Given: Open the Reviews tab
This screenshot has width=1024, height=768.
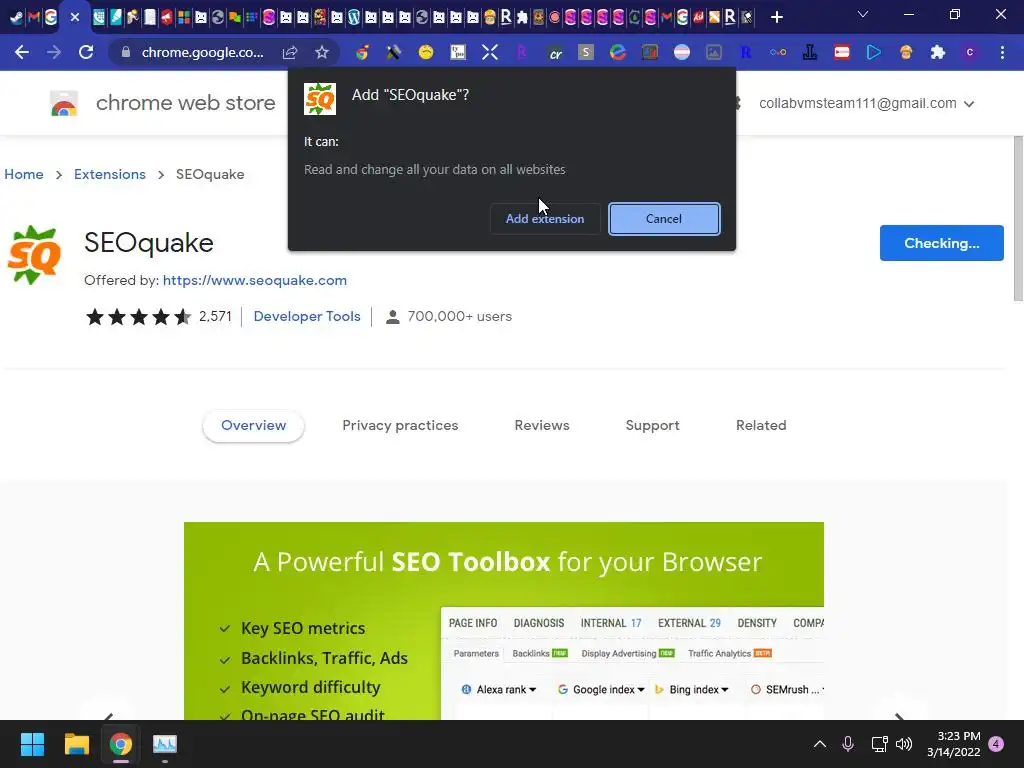Looking at the screenshot, I should [542, 425].
